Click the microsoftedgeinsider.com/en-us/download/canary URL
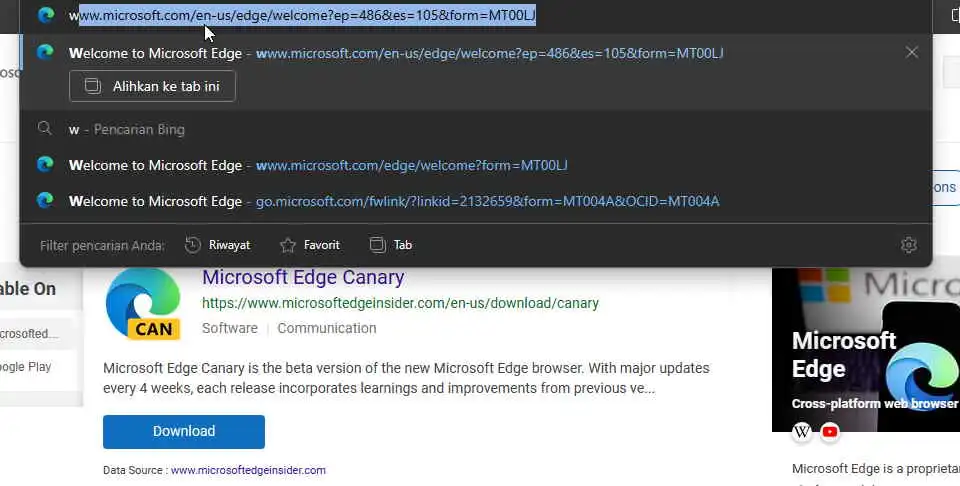Screen dimensions: 960x486 [x=400, y=303]
